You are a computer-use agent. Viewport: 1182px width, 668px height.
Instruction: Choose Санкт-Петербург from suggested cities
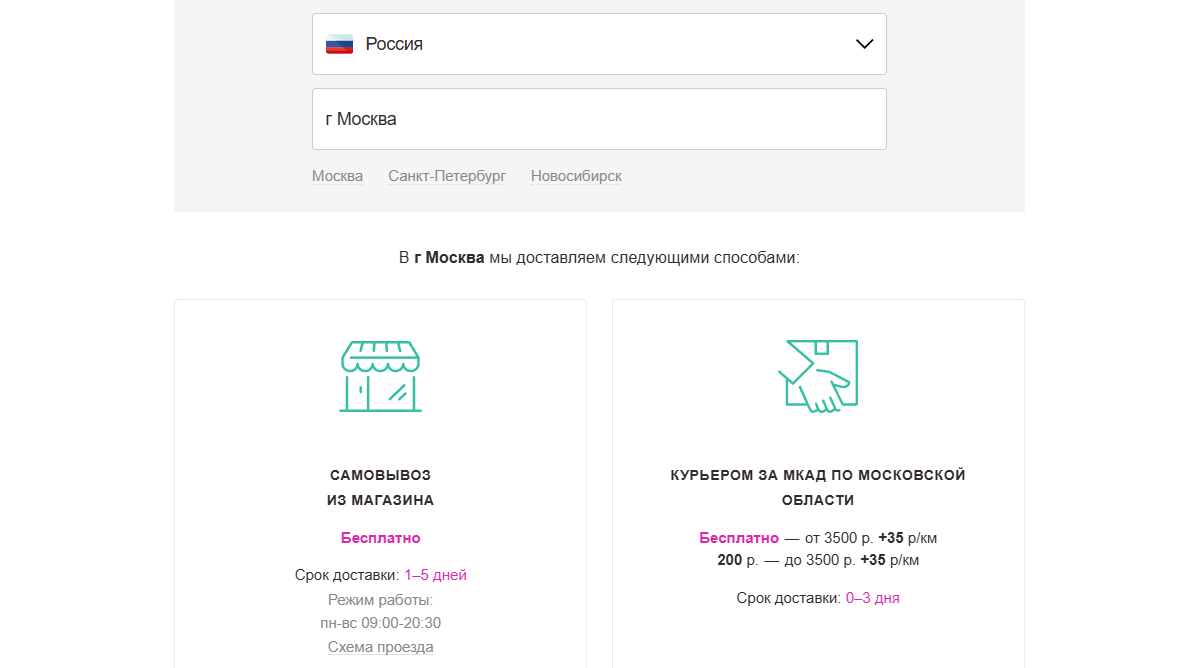(x=447, y=175)
